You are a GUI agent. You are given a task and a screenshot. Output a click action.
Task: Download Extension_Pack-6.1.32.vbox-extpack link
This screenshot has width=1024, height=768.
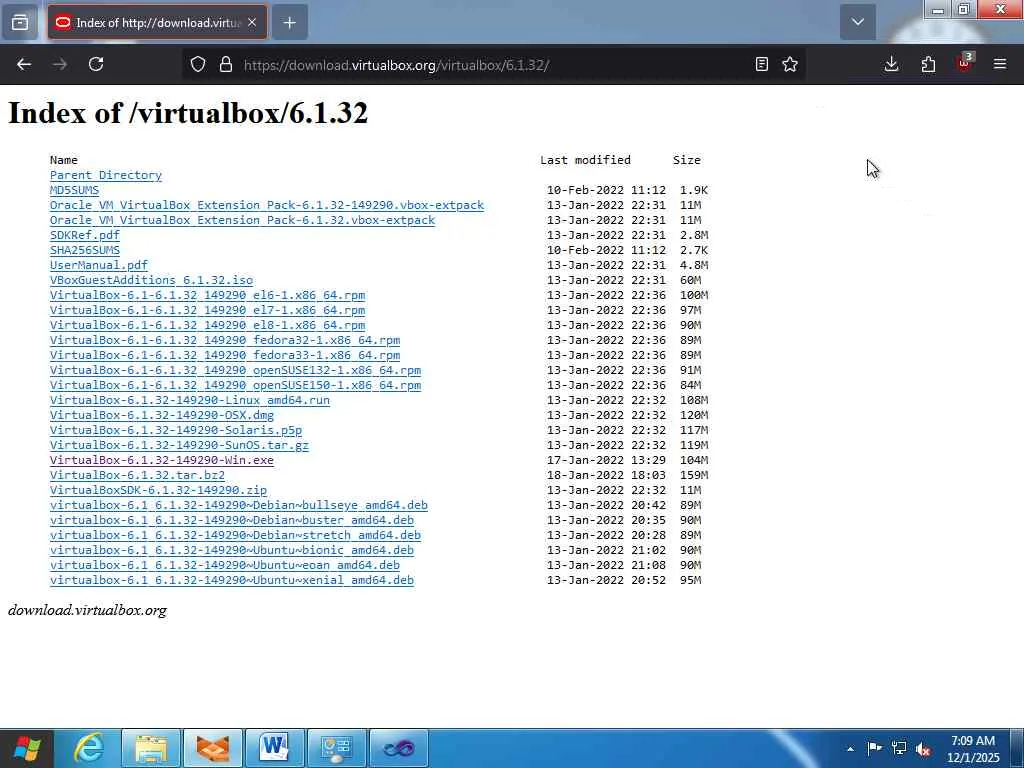[242, 220]
